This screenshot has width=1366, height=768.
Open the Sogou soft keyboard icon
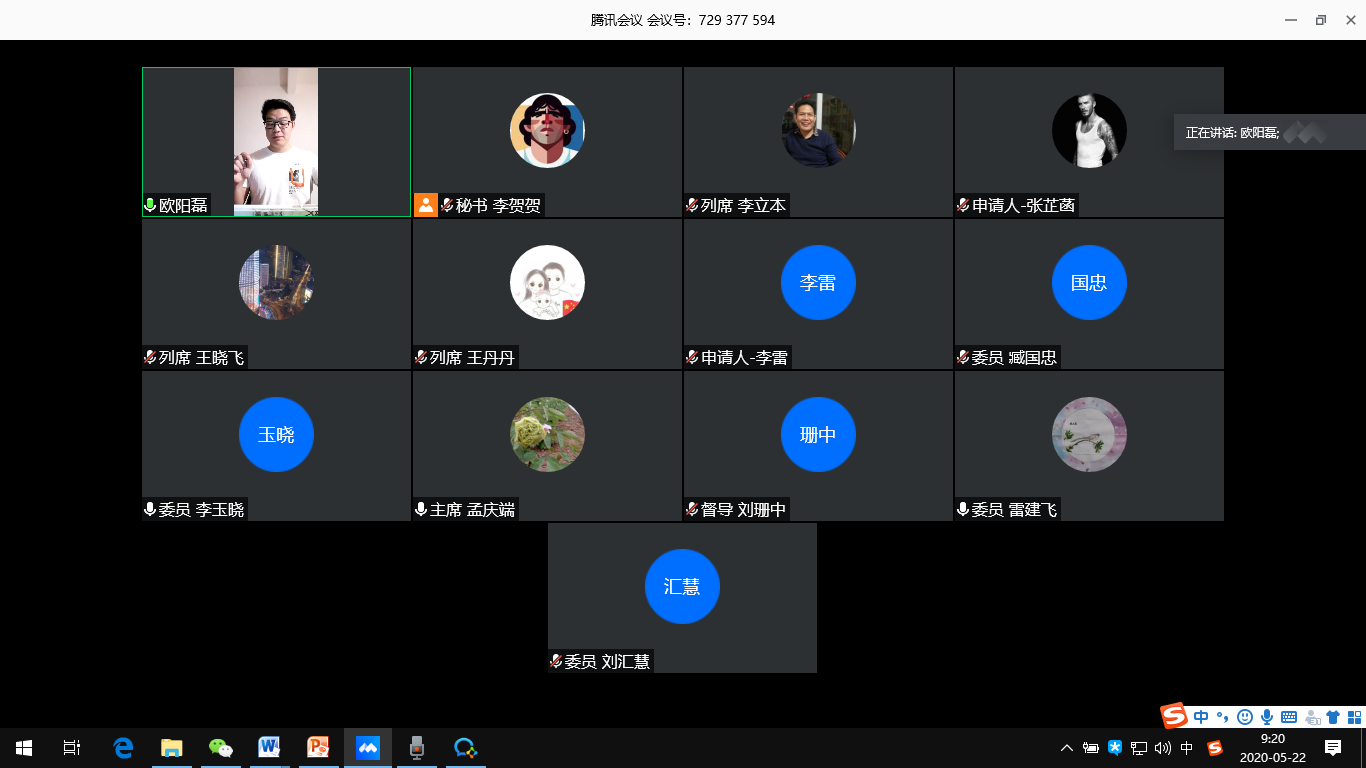click(1289, 717)
